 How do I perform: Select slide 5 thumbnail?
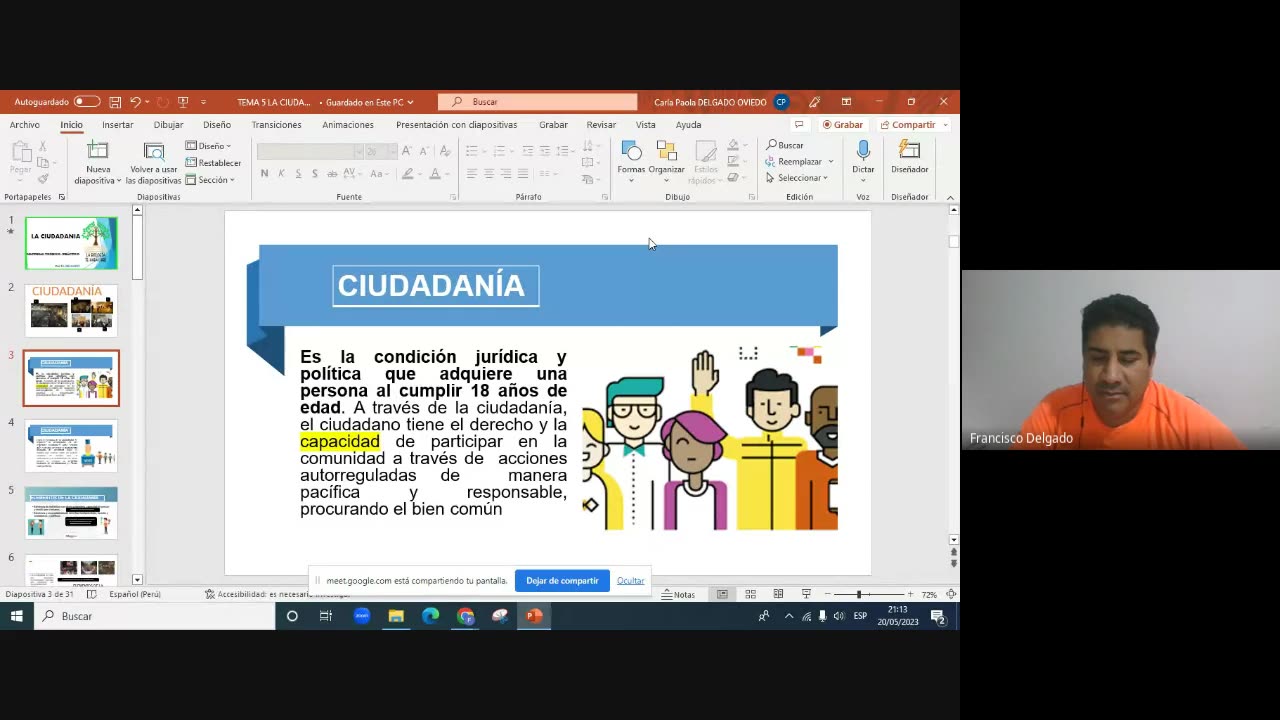tap(71, 513)
